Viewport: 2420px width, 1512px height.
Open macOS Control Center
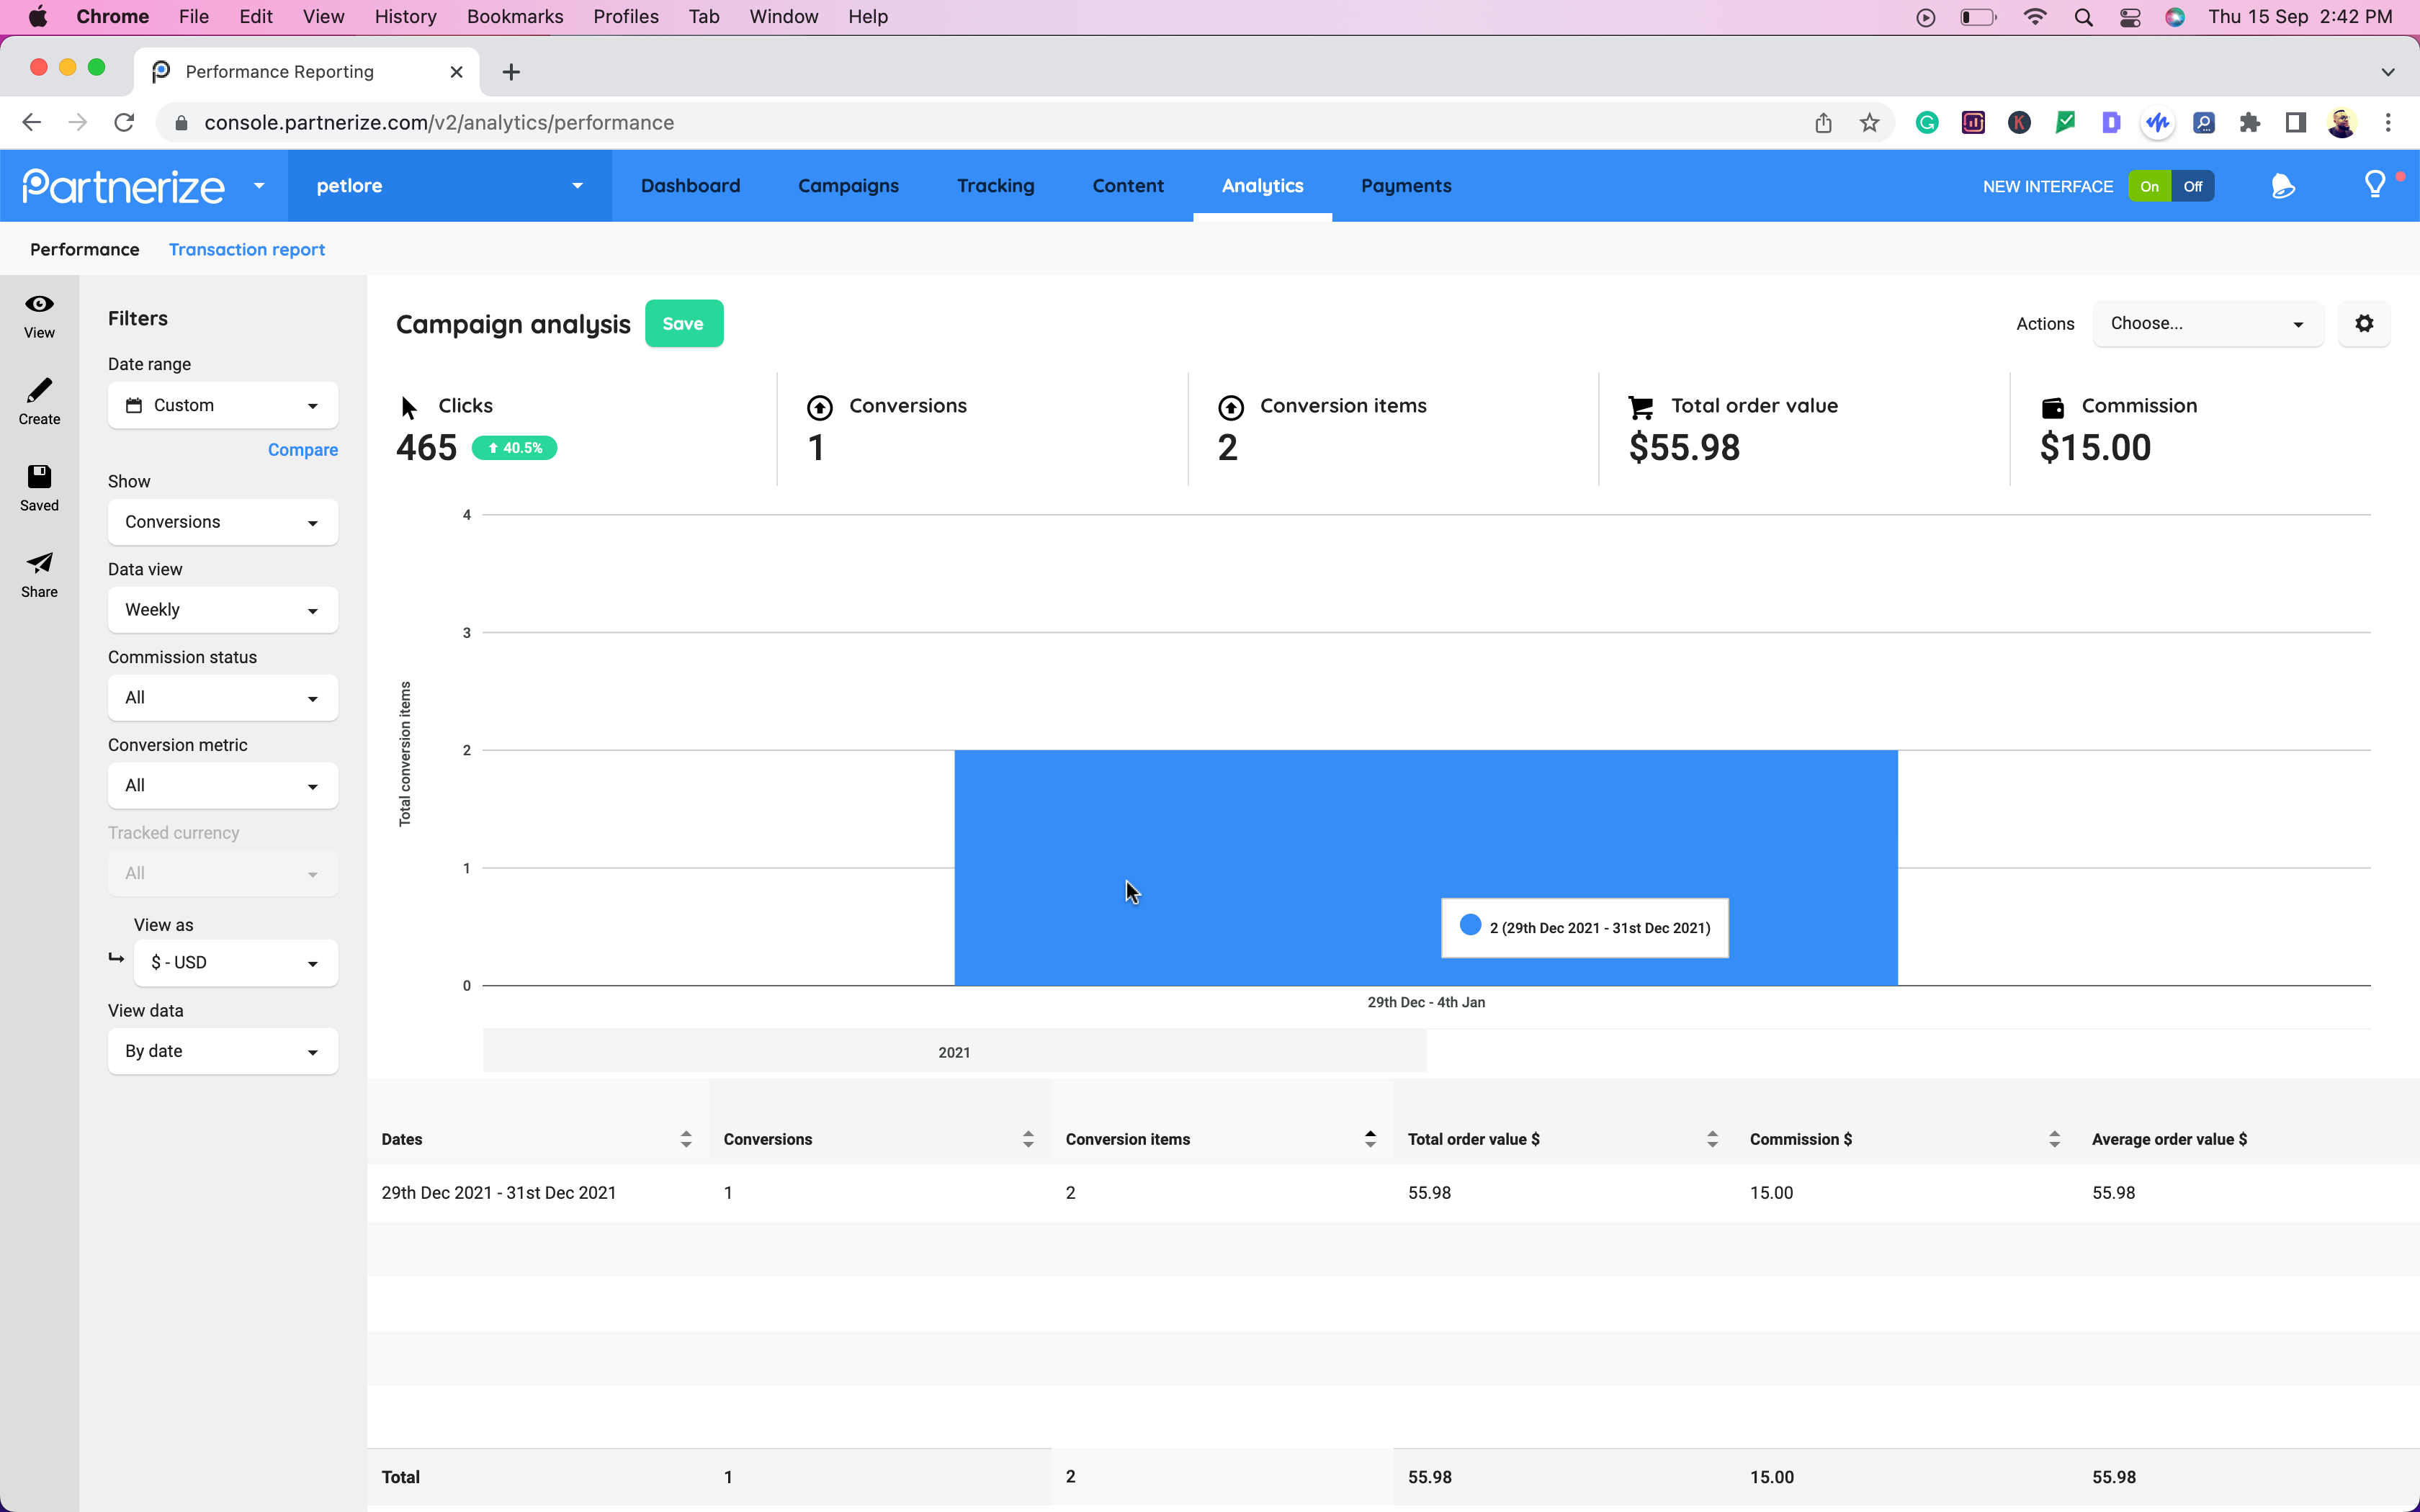point(2130,17)
